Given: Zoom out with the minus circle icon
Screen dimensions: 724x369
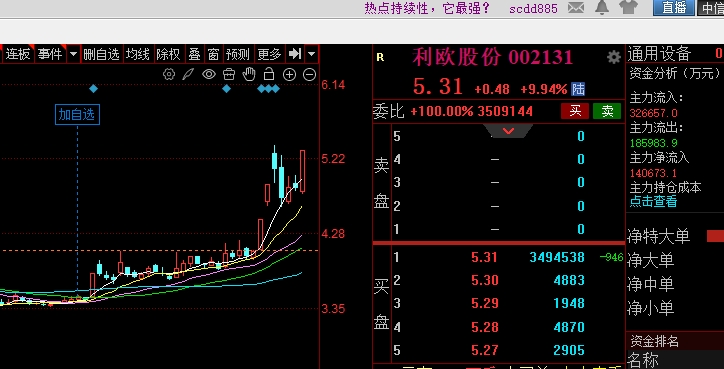Looking at the screenshot, I should point(309,74).
